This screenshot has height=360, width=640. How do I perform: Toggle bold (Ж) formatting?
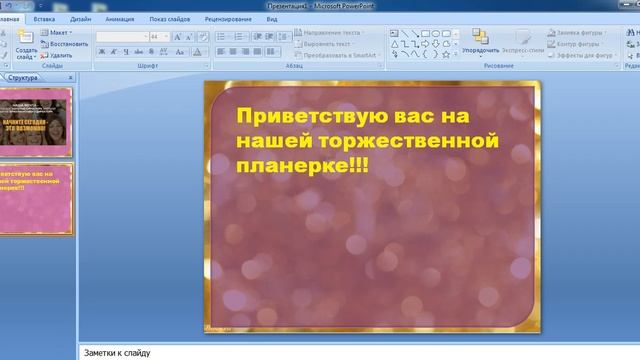[102, 51]
